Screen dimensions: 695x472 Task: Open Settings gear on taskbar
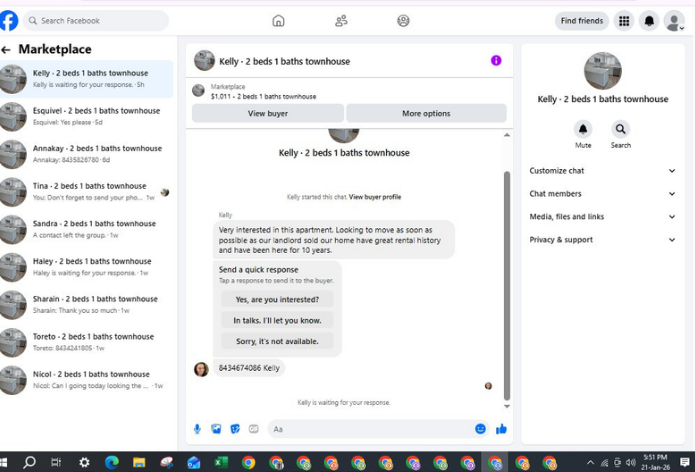pyautogui.click(x=84, y=463)
